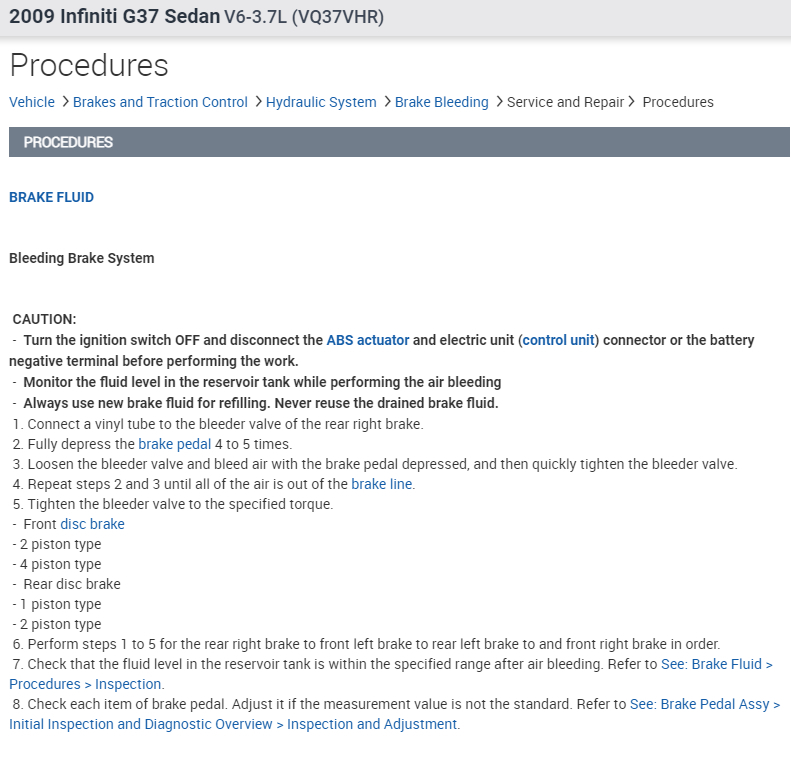Click the disc brake link
Screen dimensions: 791x769
[92, 524]
